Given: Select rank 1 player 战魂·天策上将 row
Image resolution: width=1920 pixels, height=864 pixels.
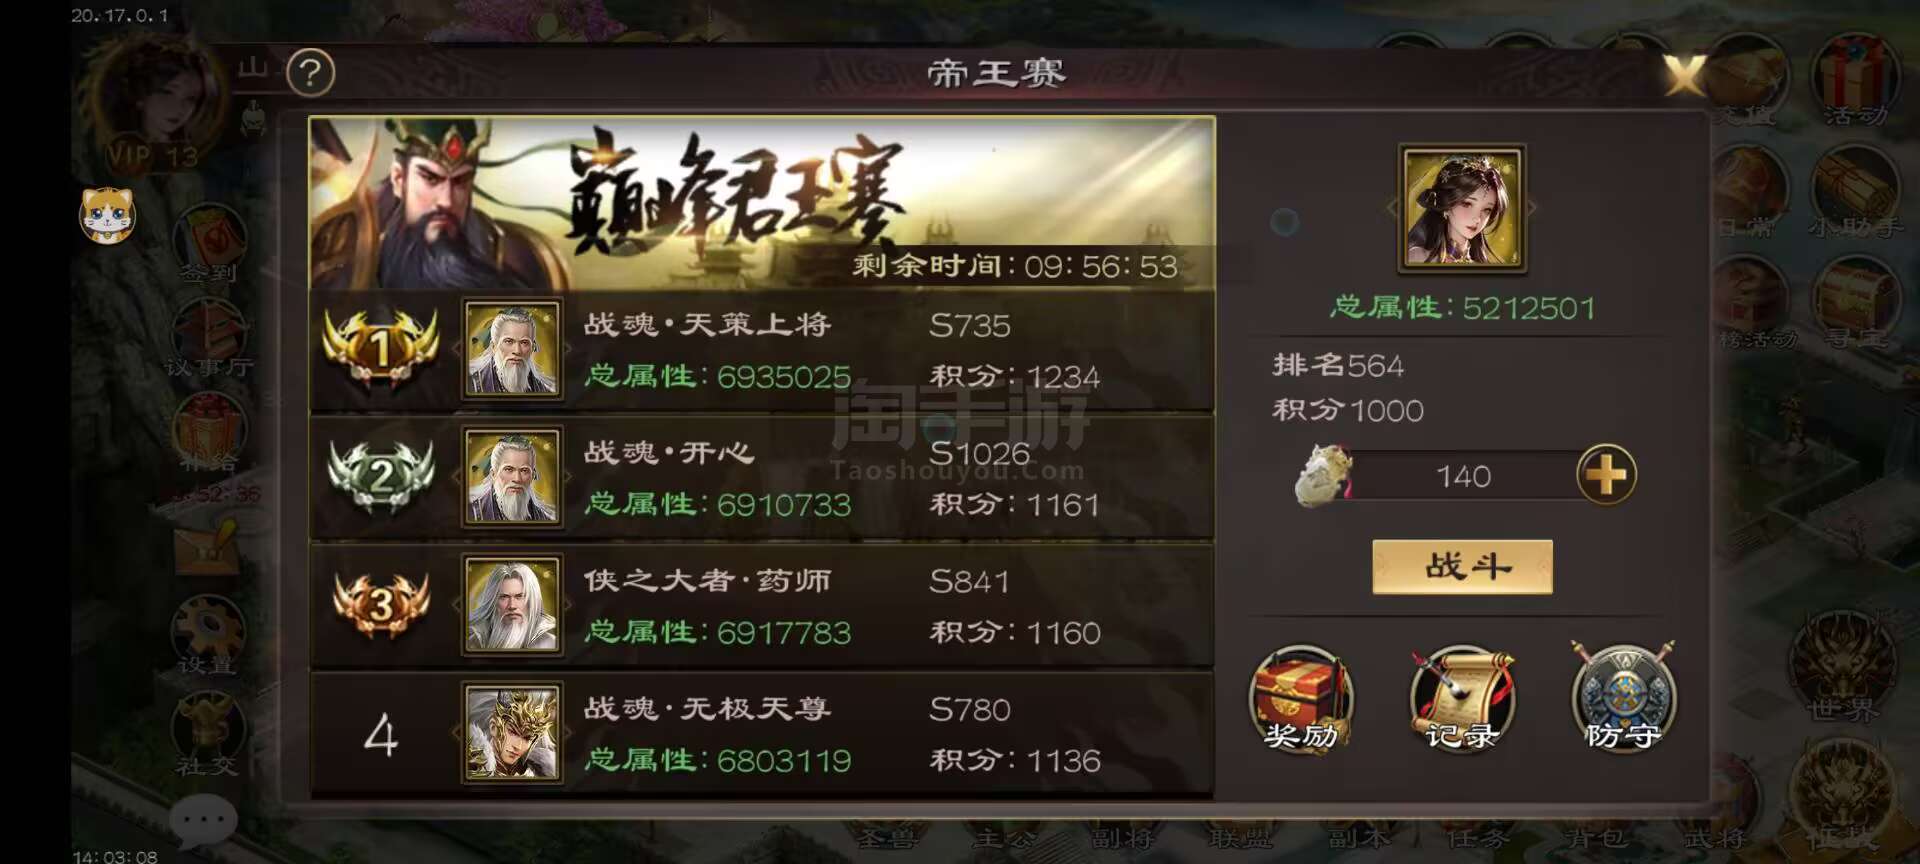Looking at the screenshot, I should 762,351.
